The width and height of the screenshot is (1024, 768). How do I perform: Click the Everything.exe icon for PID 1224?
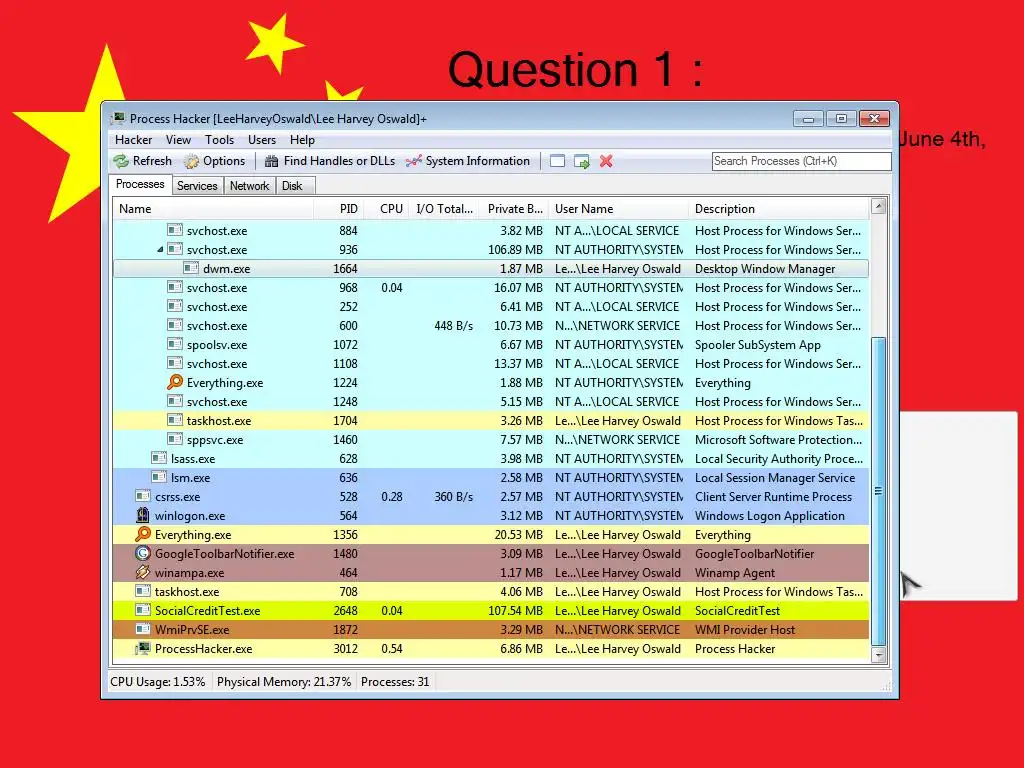174,382
